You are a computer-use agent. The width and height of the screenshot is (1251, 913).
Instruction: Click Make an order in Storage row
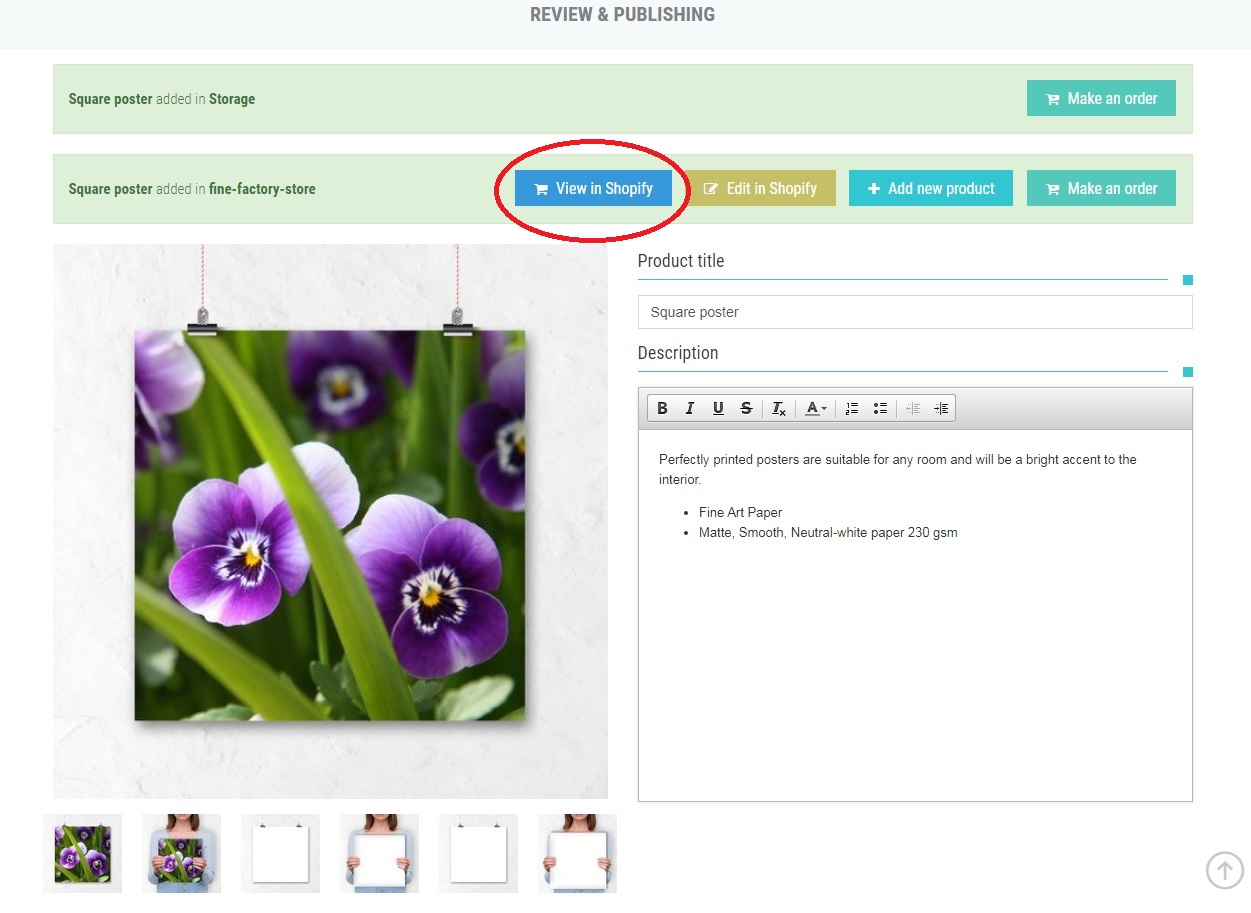(x=1101, y=98)
